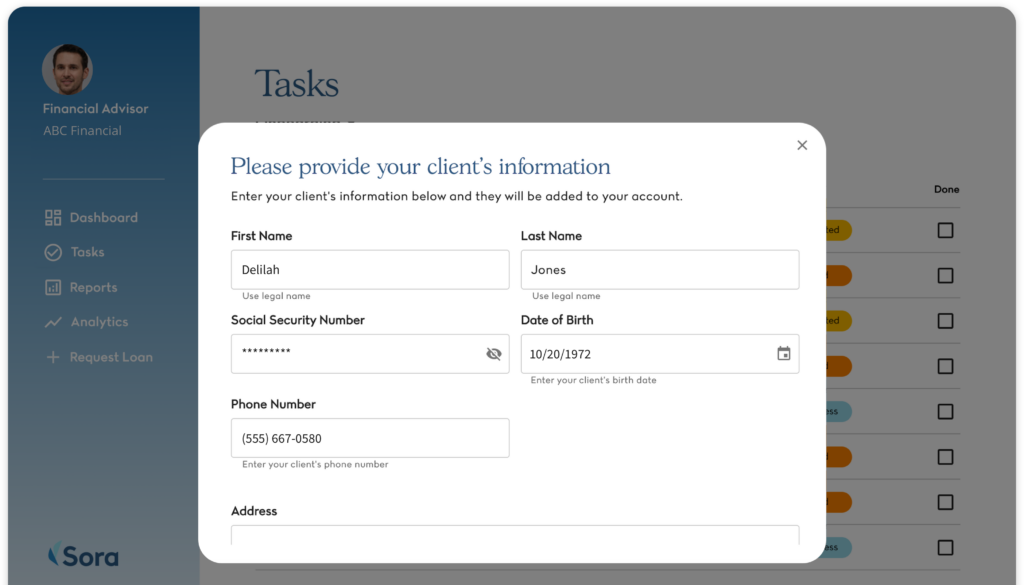Screen dimensions: 1024x585
Task: Click the plus icon beside Request Loan
Action: click(53, 357)
